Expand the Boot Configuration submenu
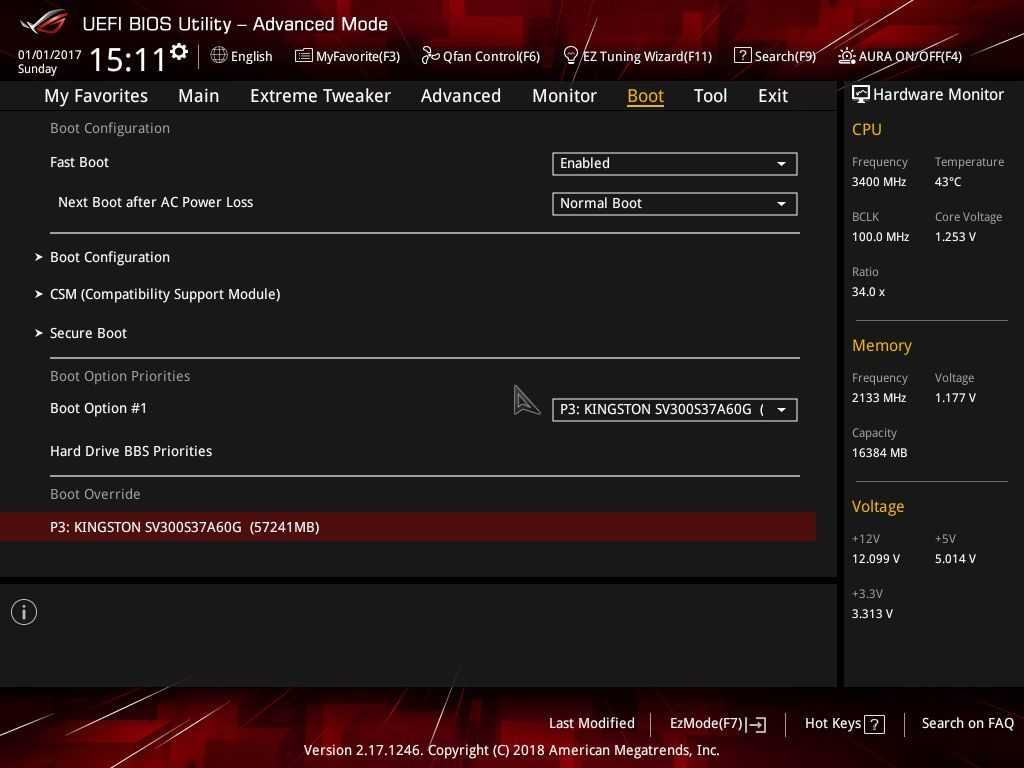1024x768 pixels. click(x=109, y=257)
